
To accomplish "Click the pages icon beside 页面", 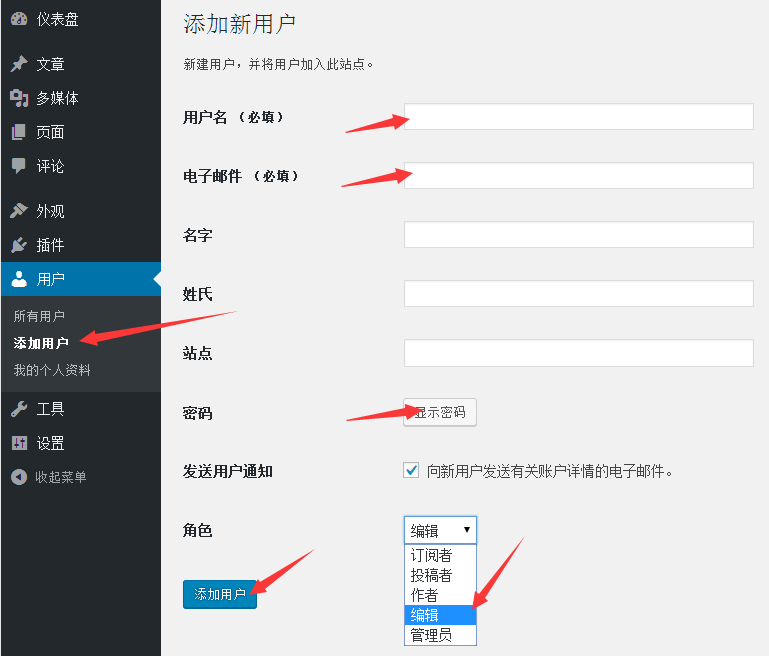I will coord(19,132).
